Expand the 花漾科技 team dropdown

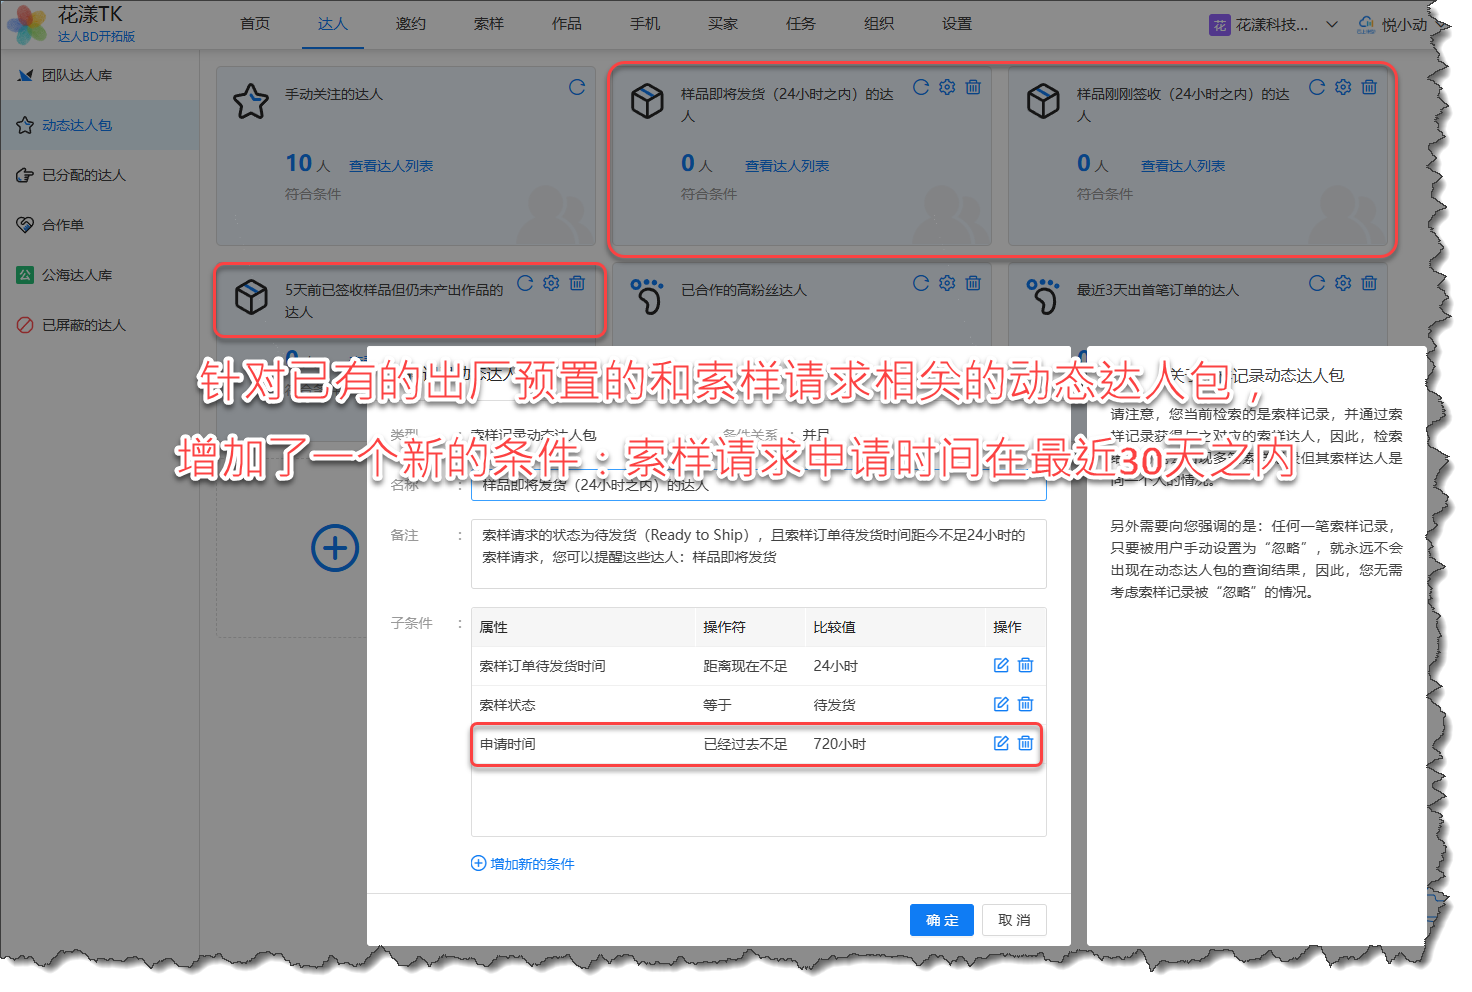[x=1331, y=25]
